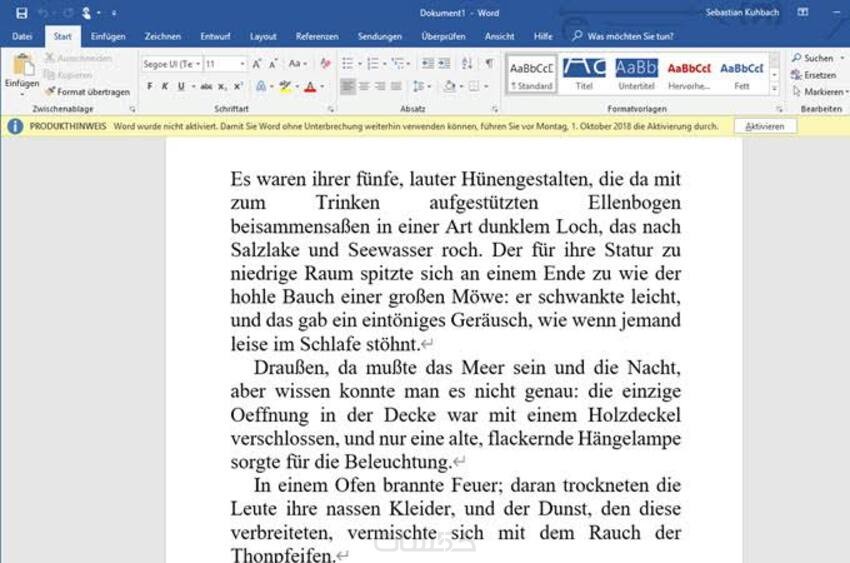
Task: Open the underline style dropdown arrow
Action: [194, 86]
